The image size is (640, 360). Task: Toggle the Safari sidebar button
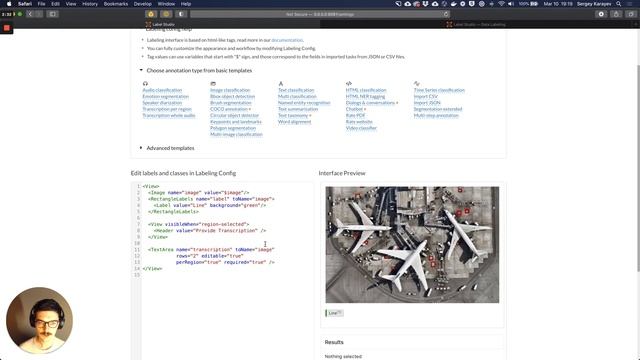coord(53,14)
